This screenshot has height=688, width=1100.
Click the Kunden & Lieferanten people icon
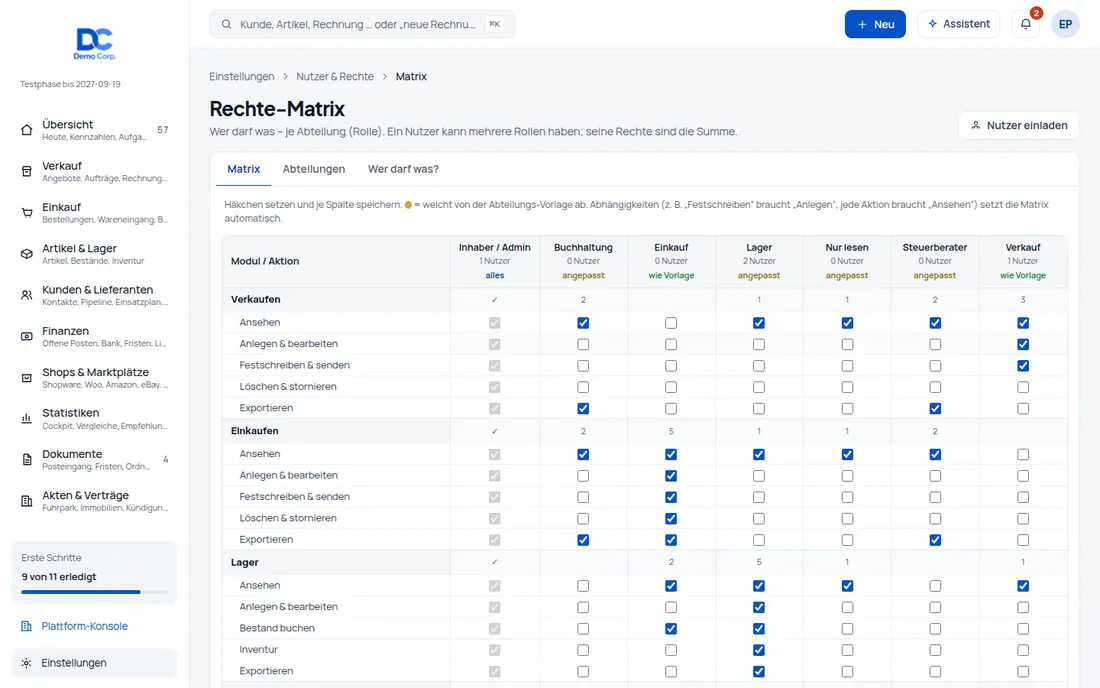pos(27,295)
